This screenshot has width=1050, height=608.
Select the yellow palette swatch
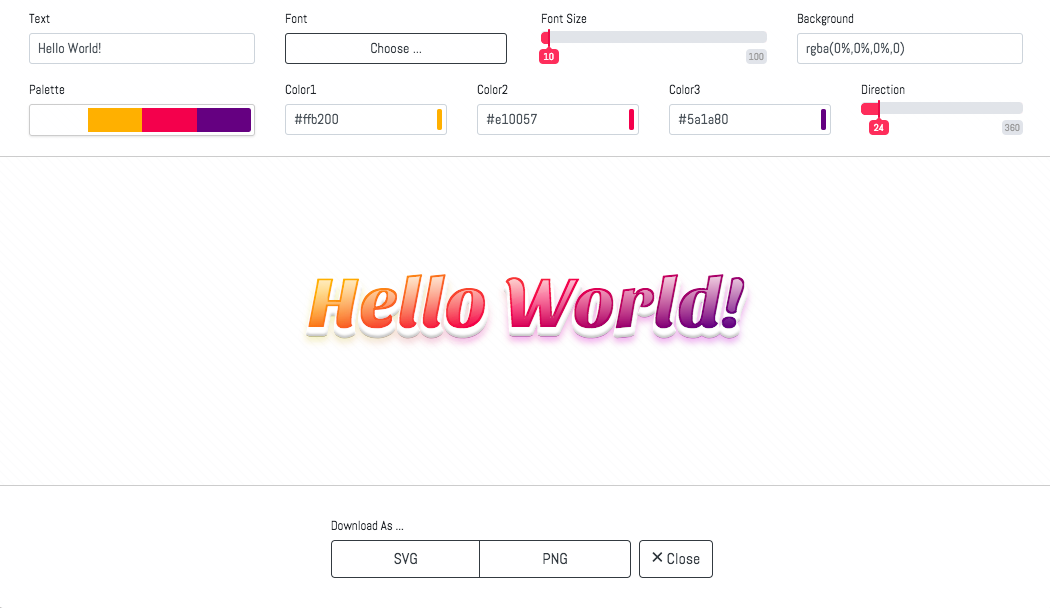(x=113, y=119)
